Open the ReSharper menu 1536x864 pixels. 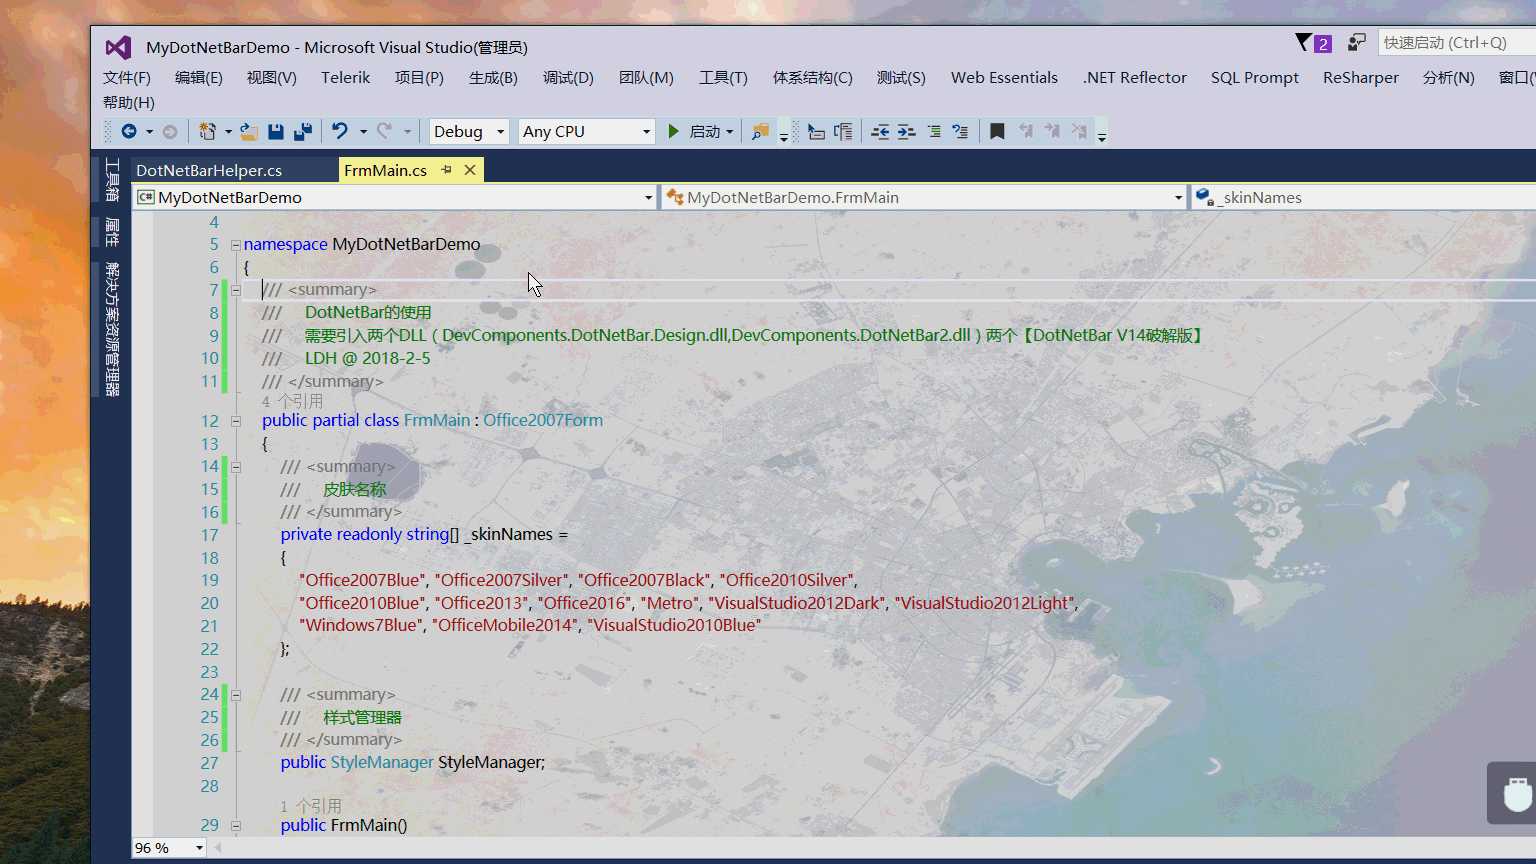(x=1361, y=77)
